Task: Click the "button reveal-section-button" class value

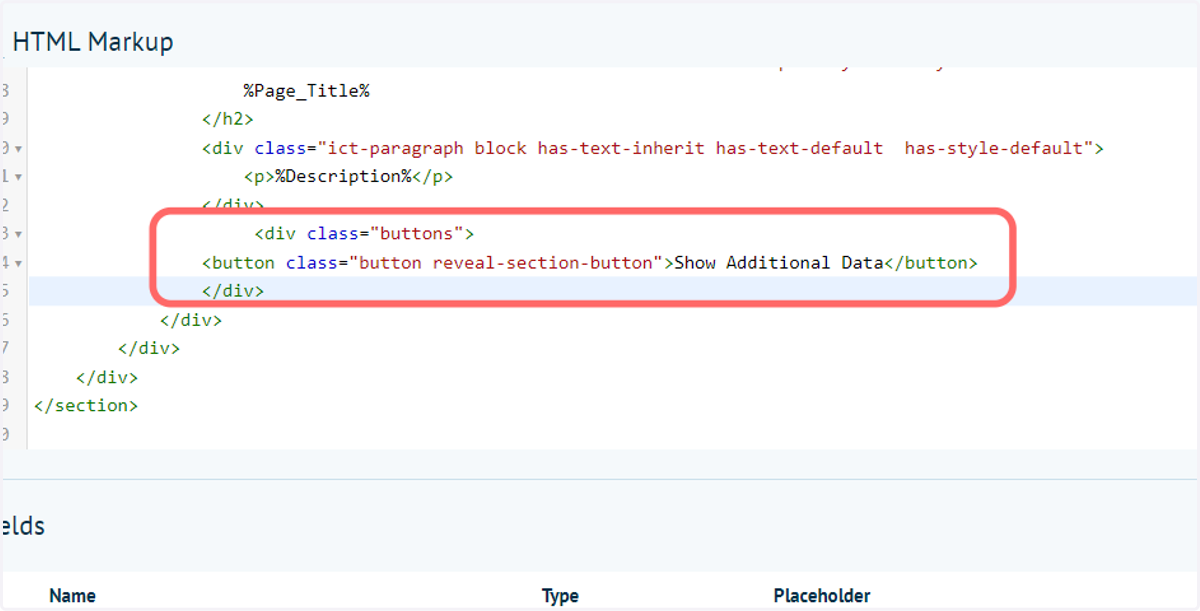Action: tap(506, 262)
